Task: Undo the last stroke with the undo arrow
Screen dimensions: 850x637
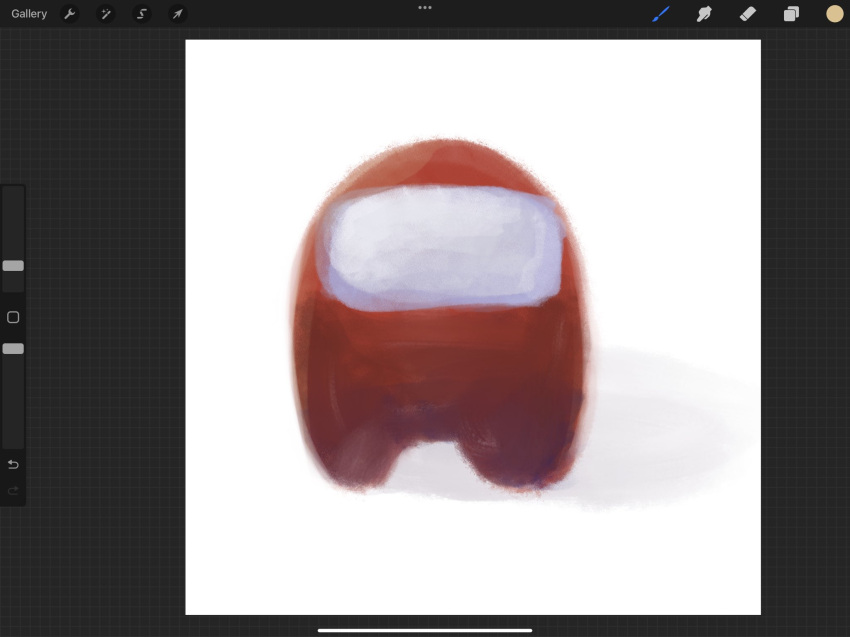Action: [13, 465]
